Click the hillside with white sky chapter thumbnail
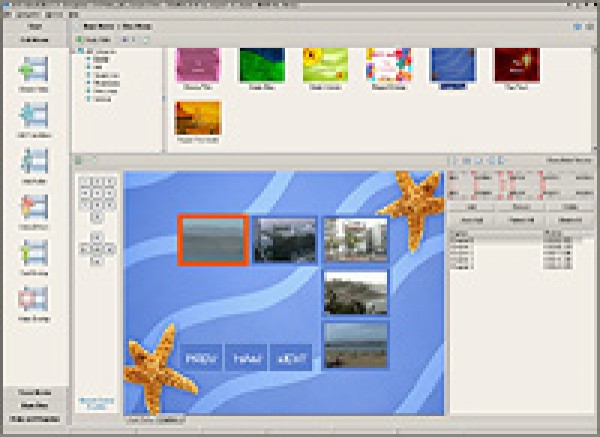Image resolution: width=600 pixels, height=437 pixels. (x=356, y=293)
